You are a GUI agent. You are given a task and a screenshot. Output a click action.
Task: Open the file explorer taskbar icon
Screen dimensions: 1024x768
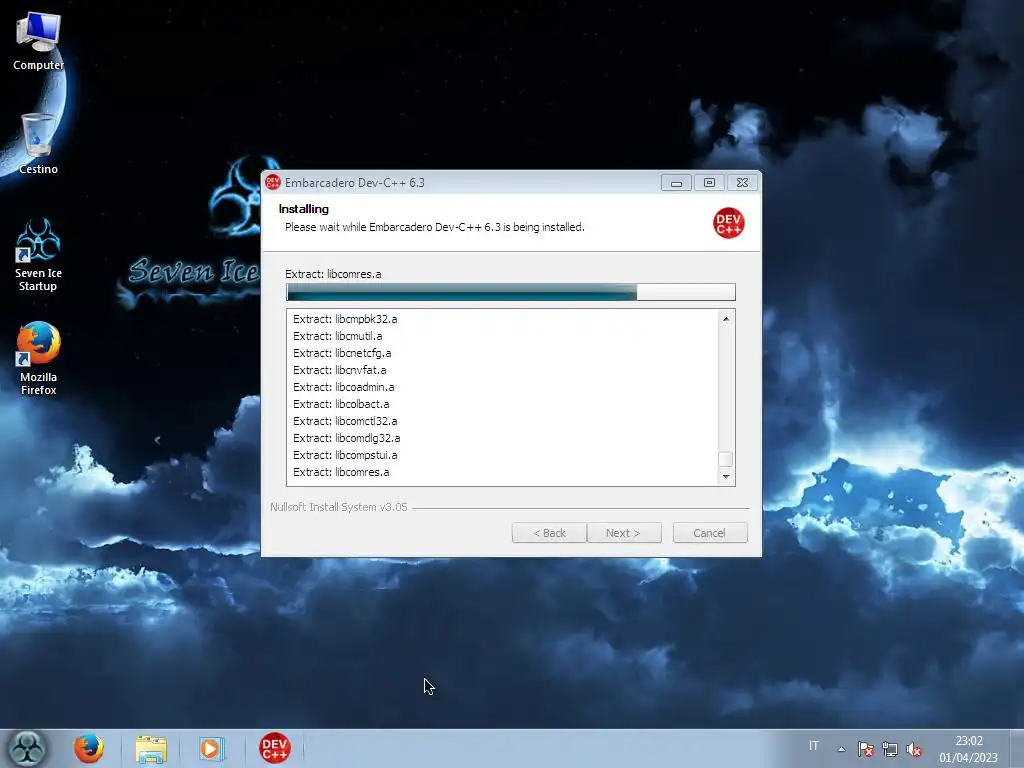point(151,748)
